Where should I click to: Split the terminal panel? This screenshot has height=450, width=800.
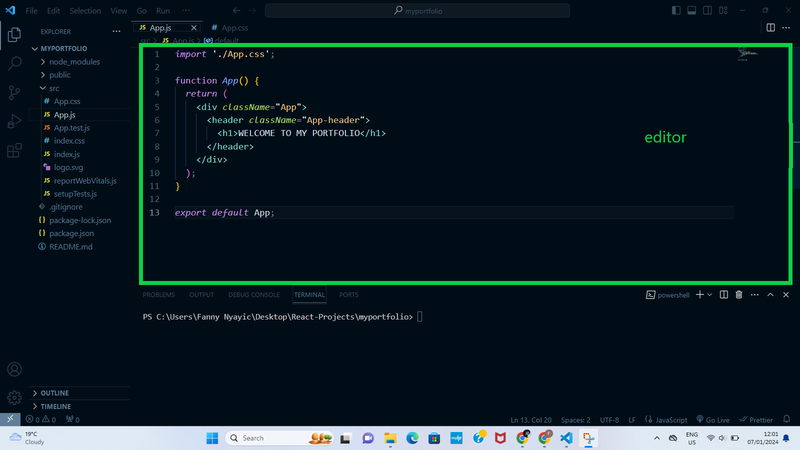pos(723,295)
